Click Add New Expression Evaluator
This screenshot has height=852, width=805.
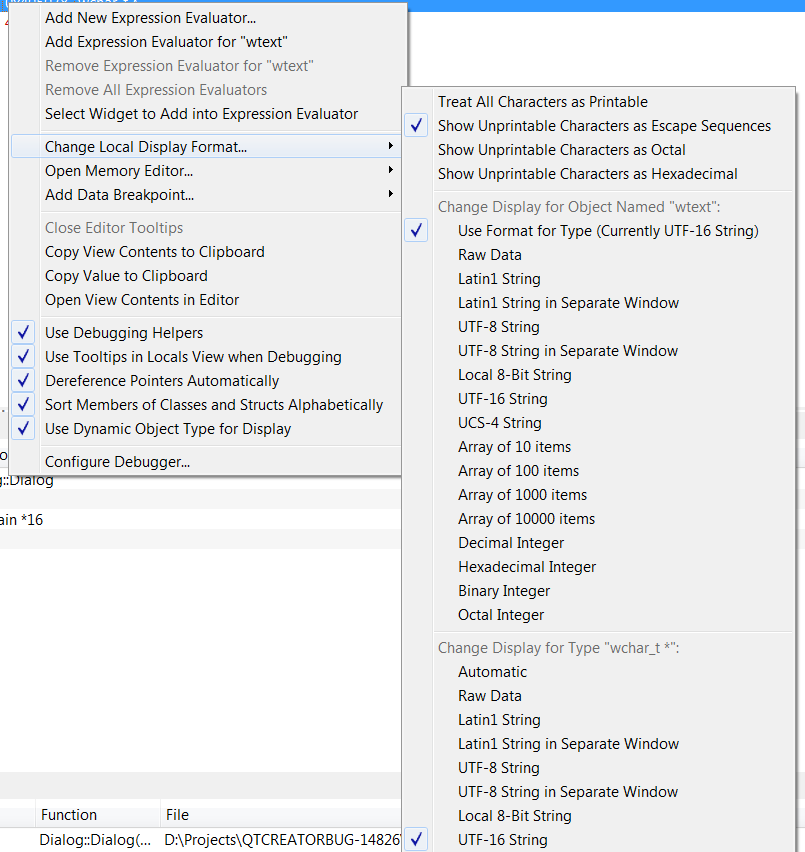150,18
